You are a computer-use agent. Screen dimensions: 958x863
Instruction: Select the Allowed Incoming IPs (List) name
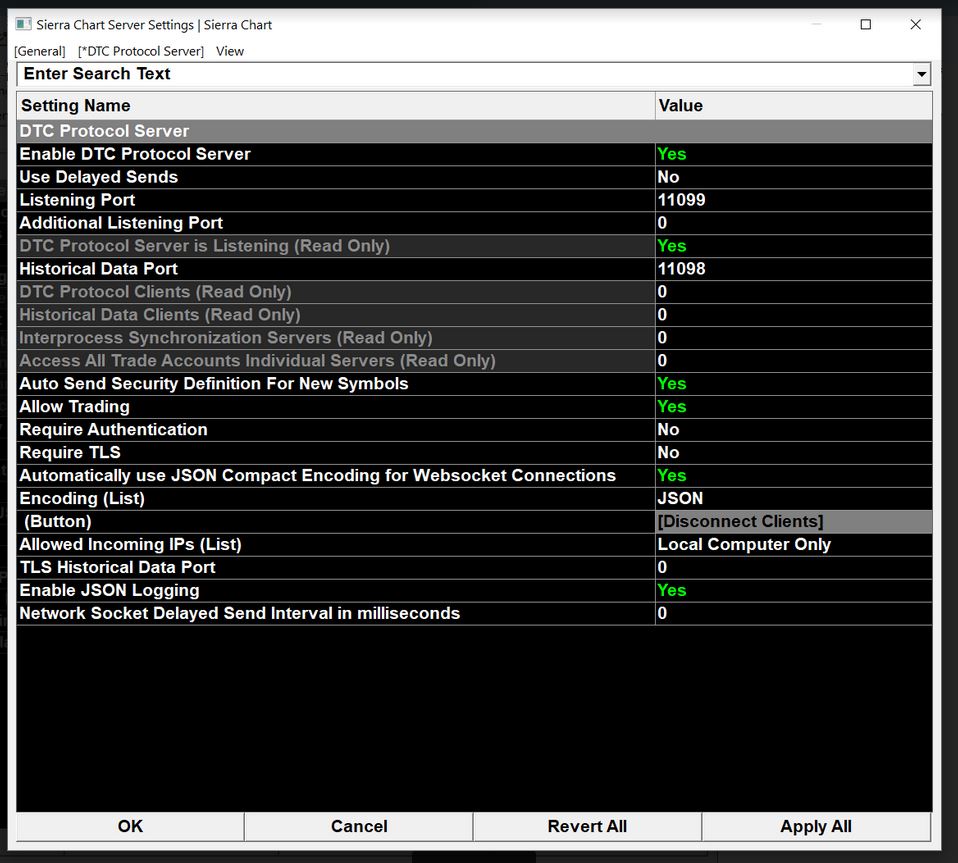pyautogui.click(x=335, y=544)
